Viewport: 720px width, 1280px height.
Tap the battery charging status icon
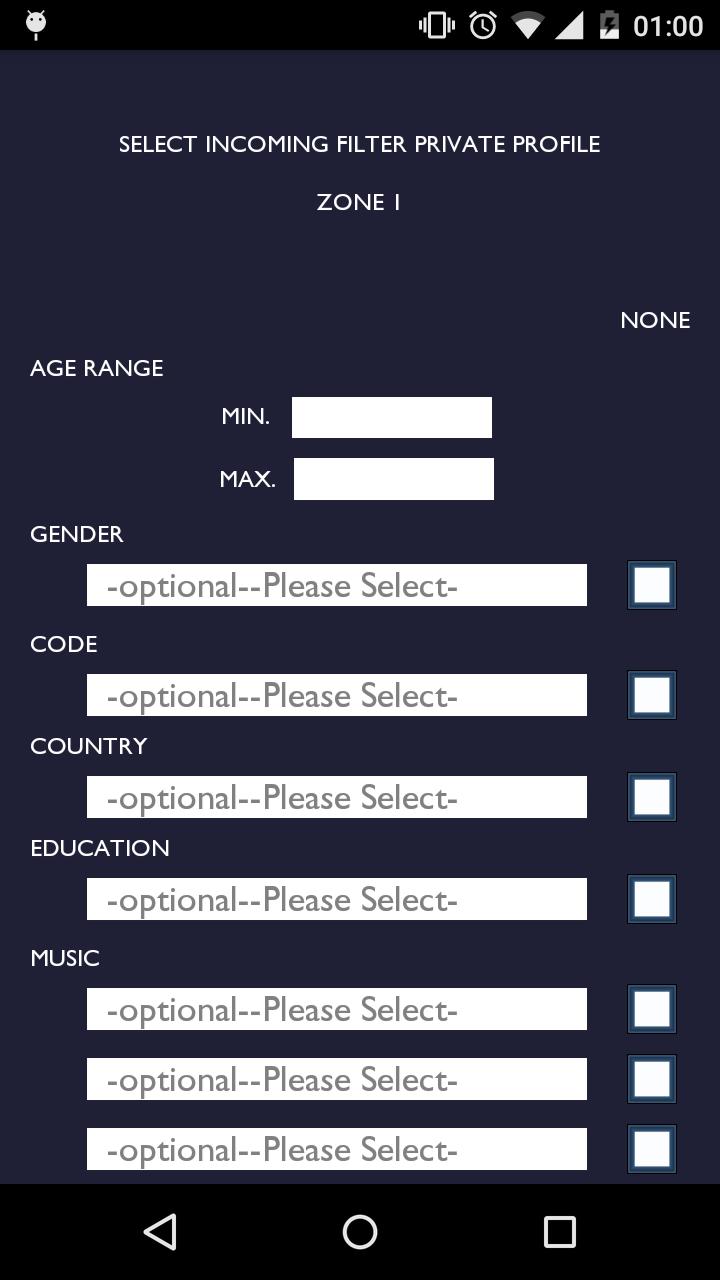(609, 25)
